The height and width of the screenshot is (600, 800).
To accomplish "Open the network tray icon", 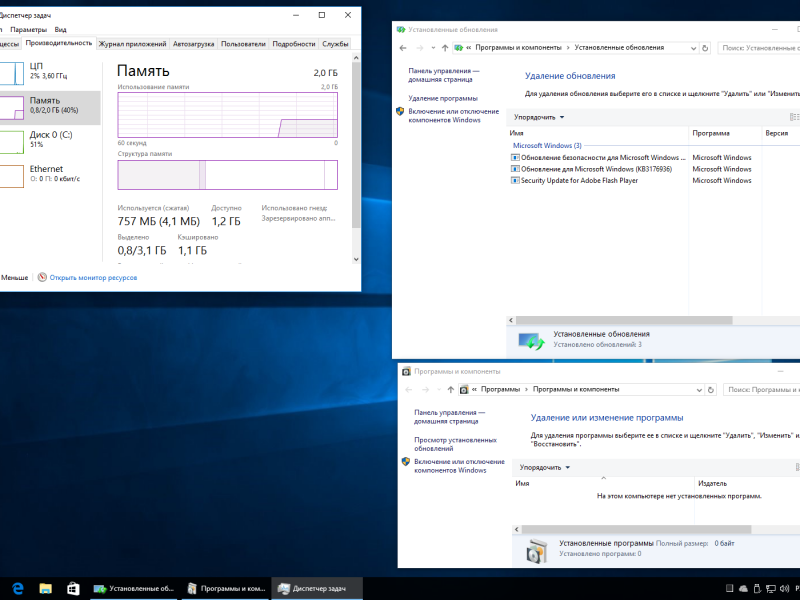I will (x=771, y=589).
